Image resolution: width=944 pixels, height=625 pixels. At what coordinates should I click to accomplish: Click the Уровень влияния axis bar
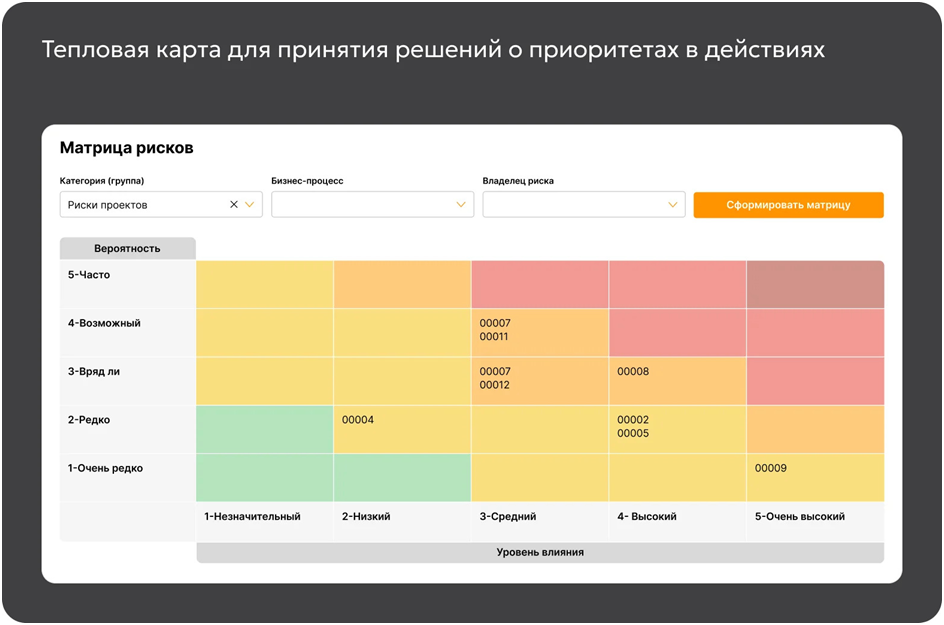click(540, 552)
